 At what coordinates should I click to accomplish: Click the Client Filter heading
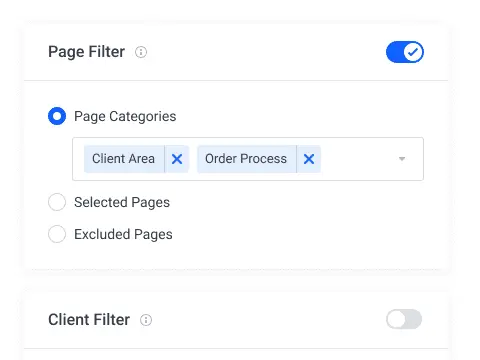pyautogui.click(x=89, y=320)
